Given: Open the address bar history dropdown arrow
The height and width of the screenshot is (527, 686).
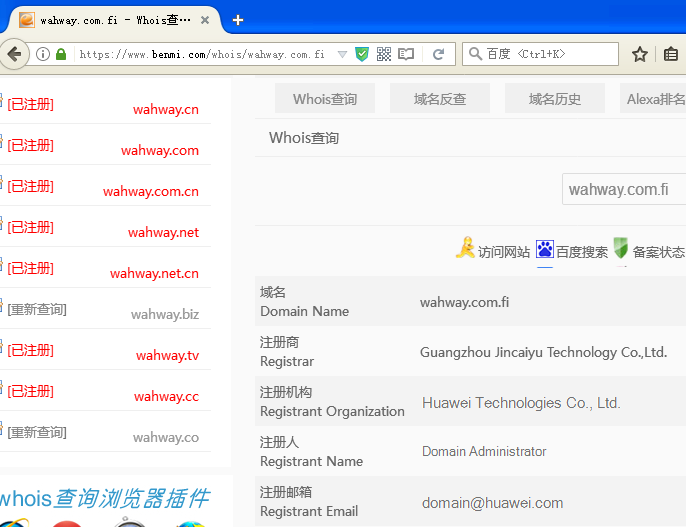Looking at the screenshot, I should 342,54.
